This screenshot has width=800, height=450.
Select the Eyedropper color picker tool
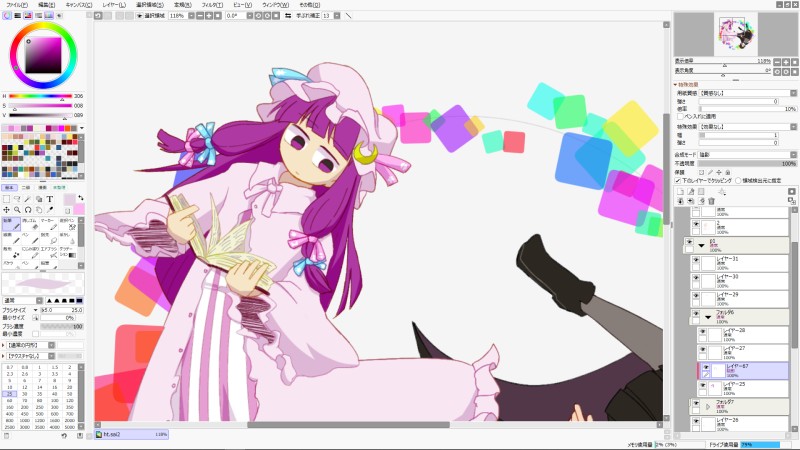(49, 210)
